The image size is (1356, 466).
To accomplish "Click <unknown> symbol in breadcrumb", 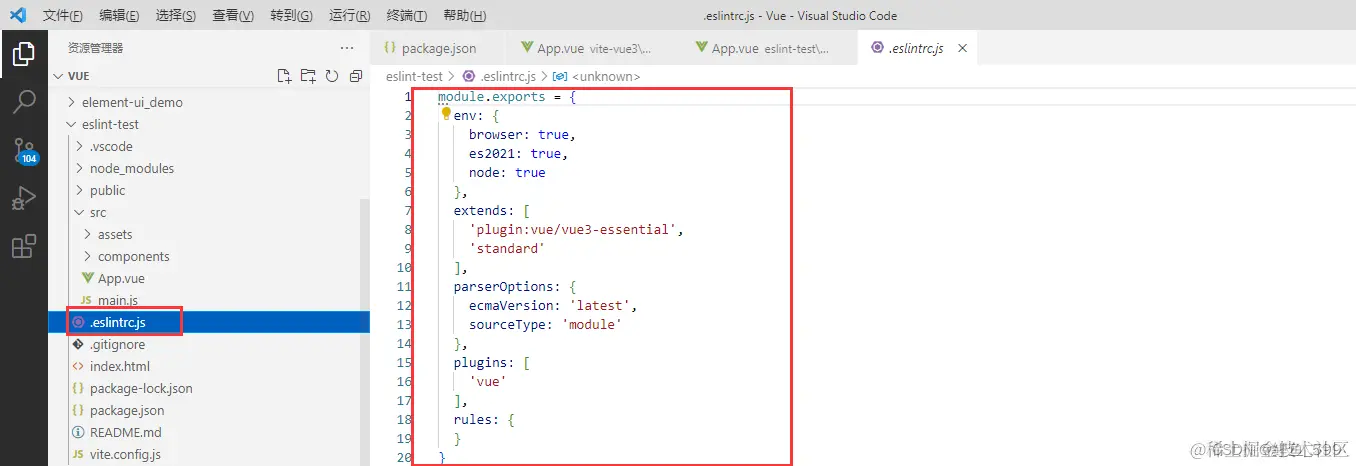I will pos(606,76).
